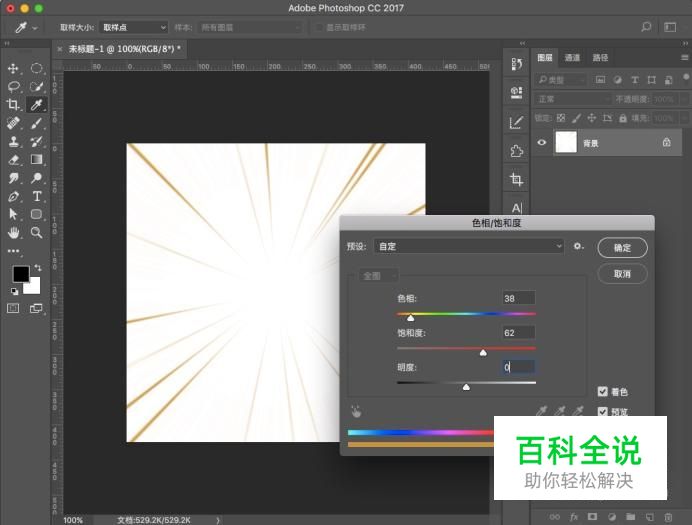The height and width of the screenshot is (525, 692).
Task: Open the eyedropper tool preset picker arrow
Action: point(35,29)
